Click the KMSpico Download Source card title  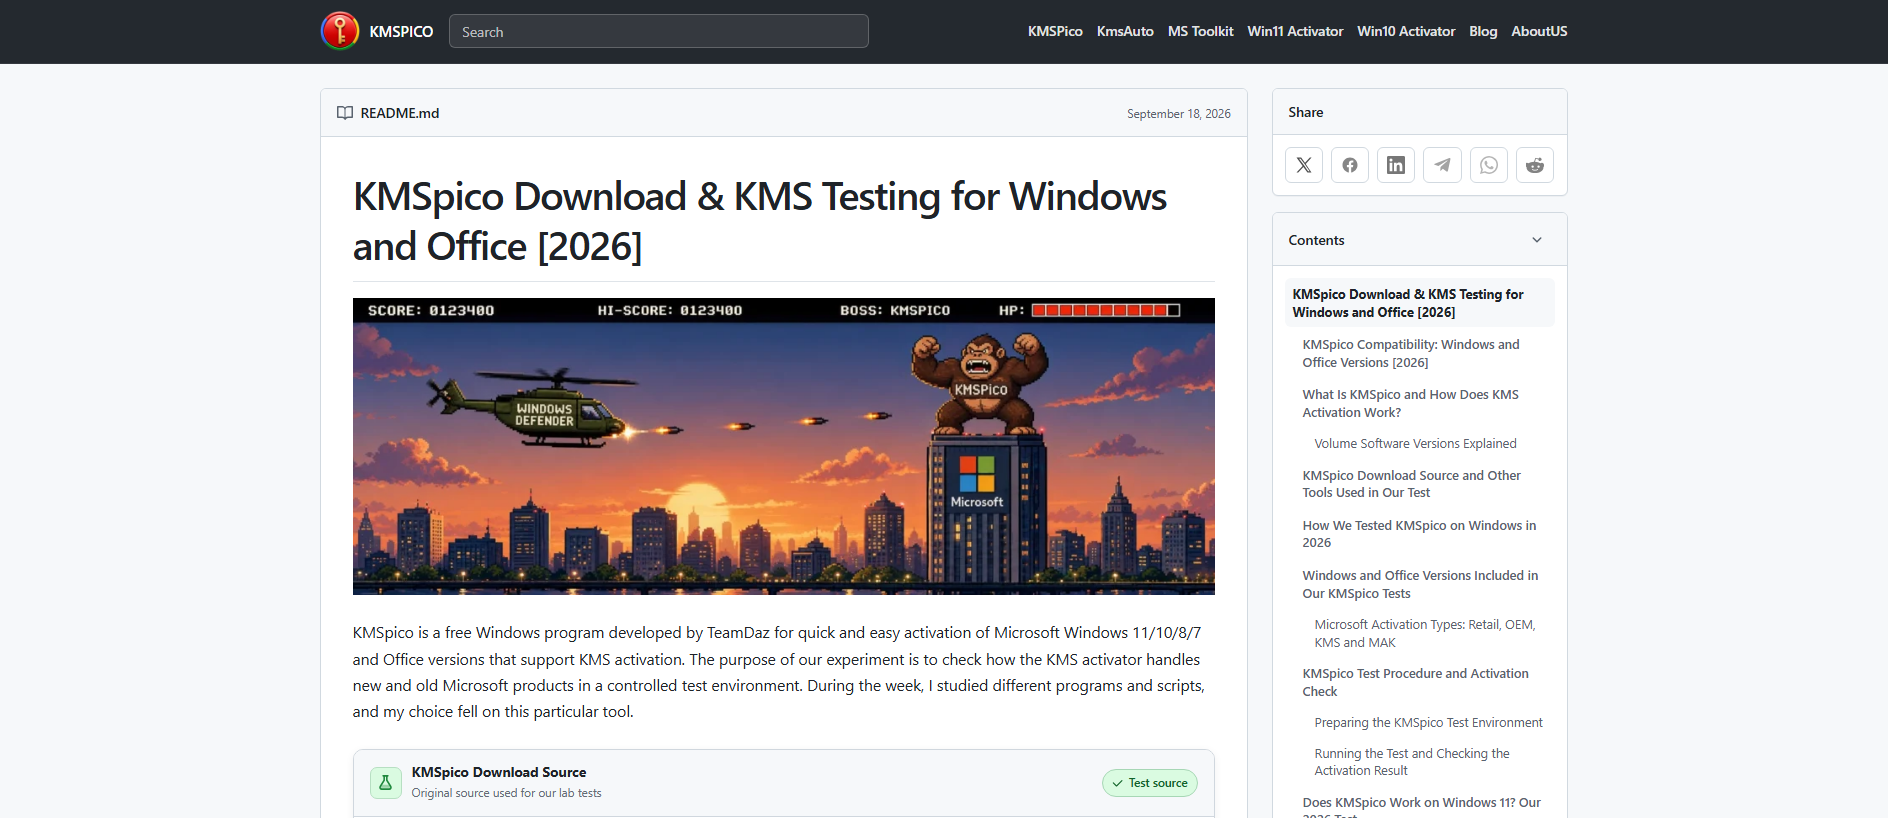(x=499, y=772)
